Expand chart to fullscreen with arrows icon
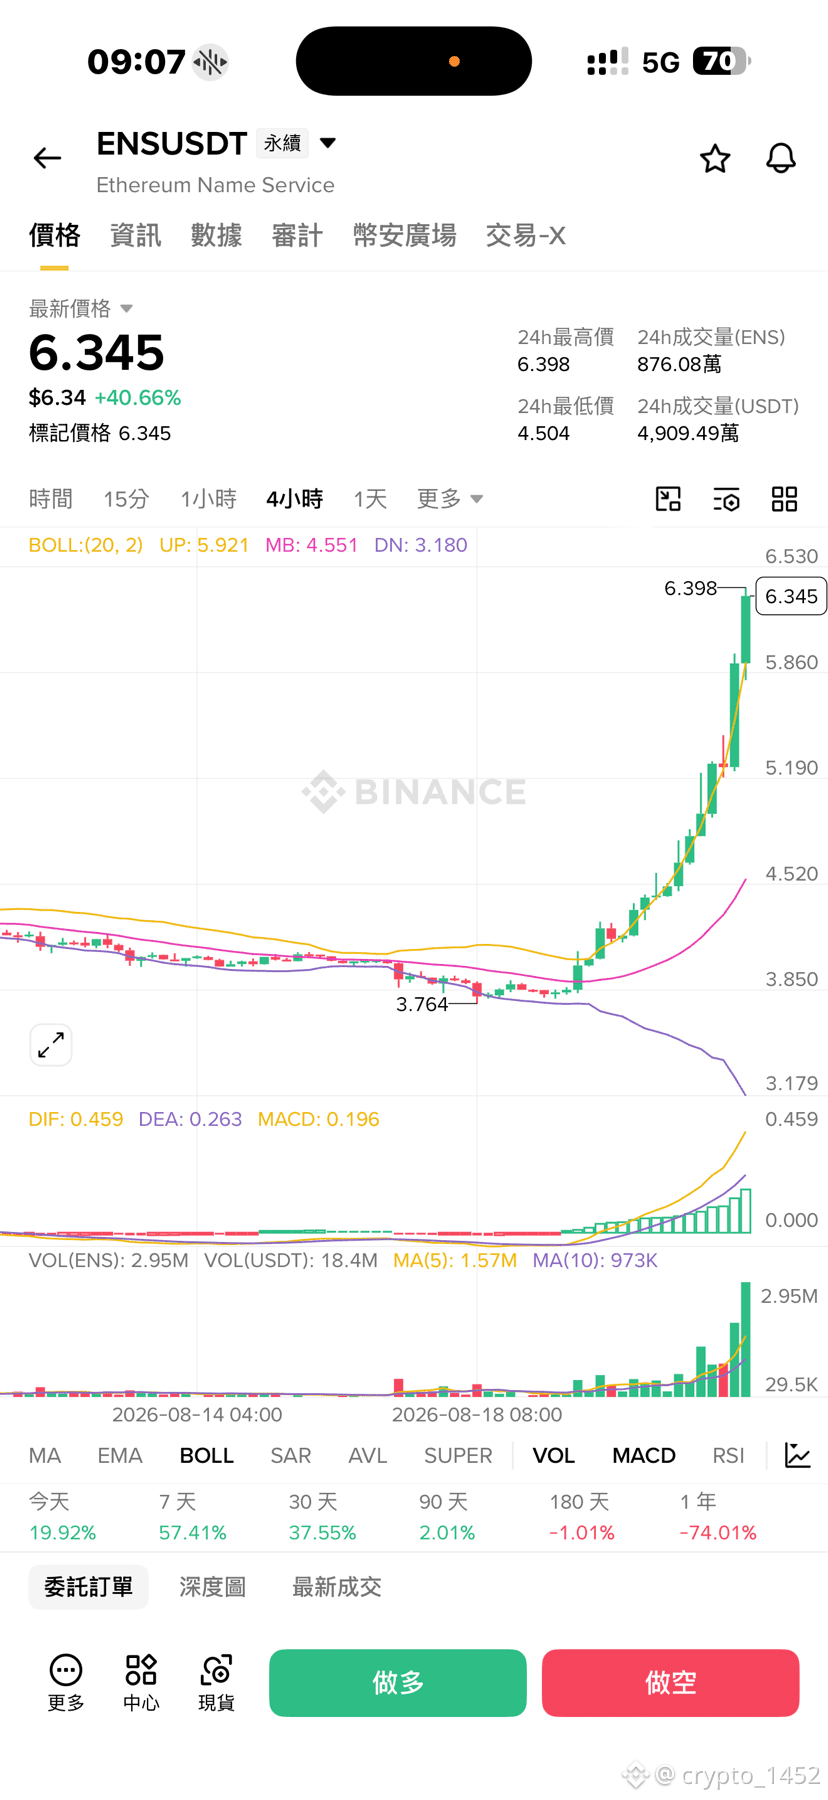The width and height of the screenshot is (828, 1800). coord(51,1045)
